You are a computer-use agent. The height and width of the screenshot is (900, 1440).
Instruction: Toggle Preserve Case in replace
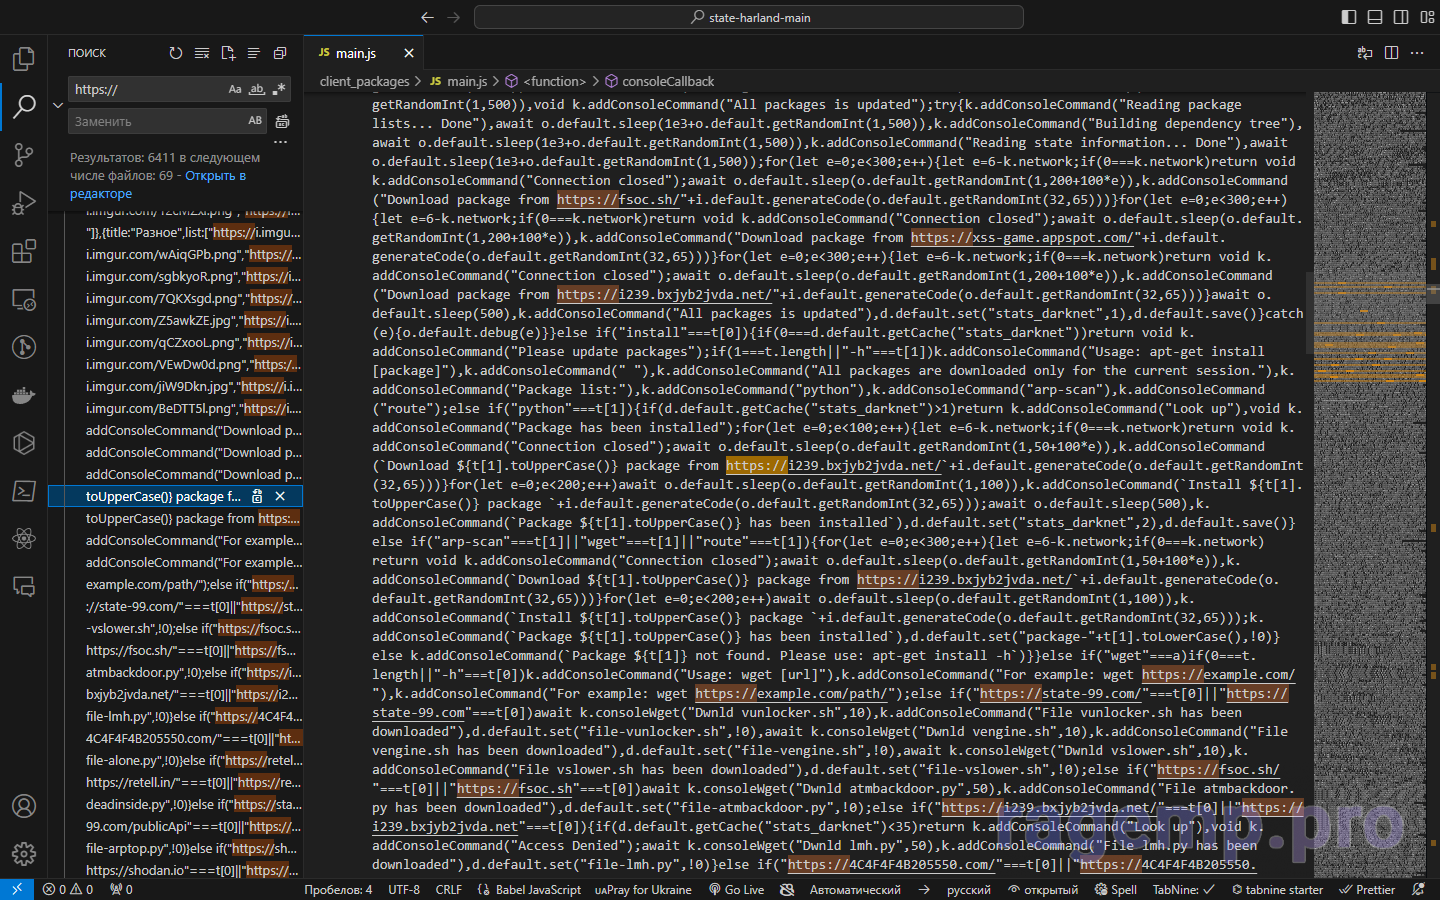[255, 121]
